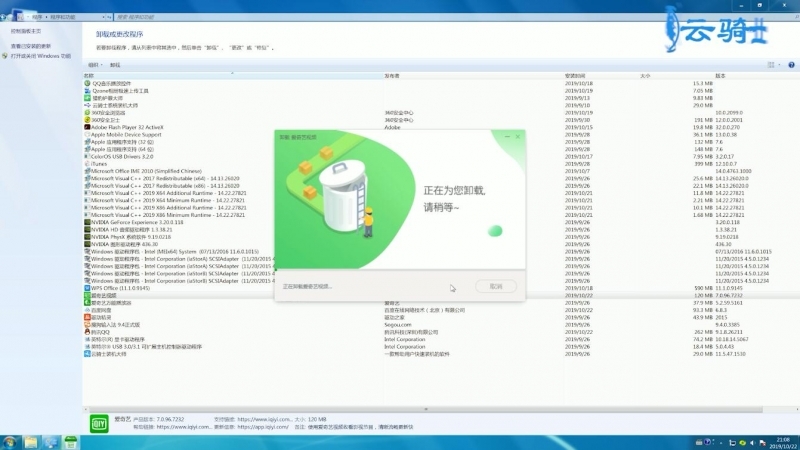Click the change view icon in toolbar
Viewport: 800px width, 450px height.
point(771,65)
